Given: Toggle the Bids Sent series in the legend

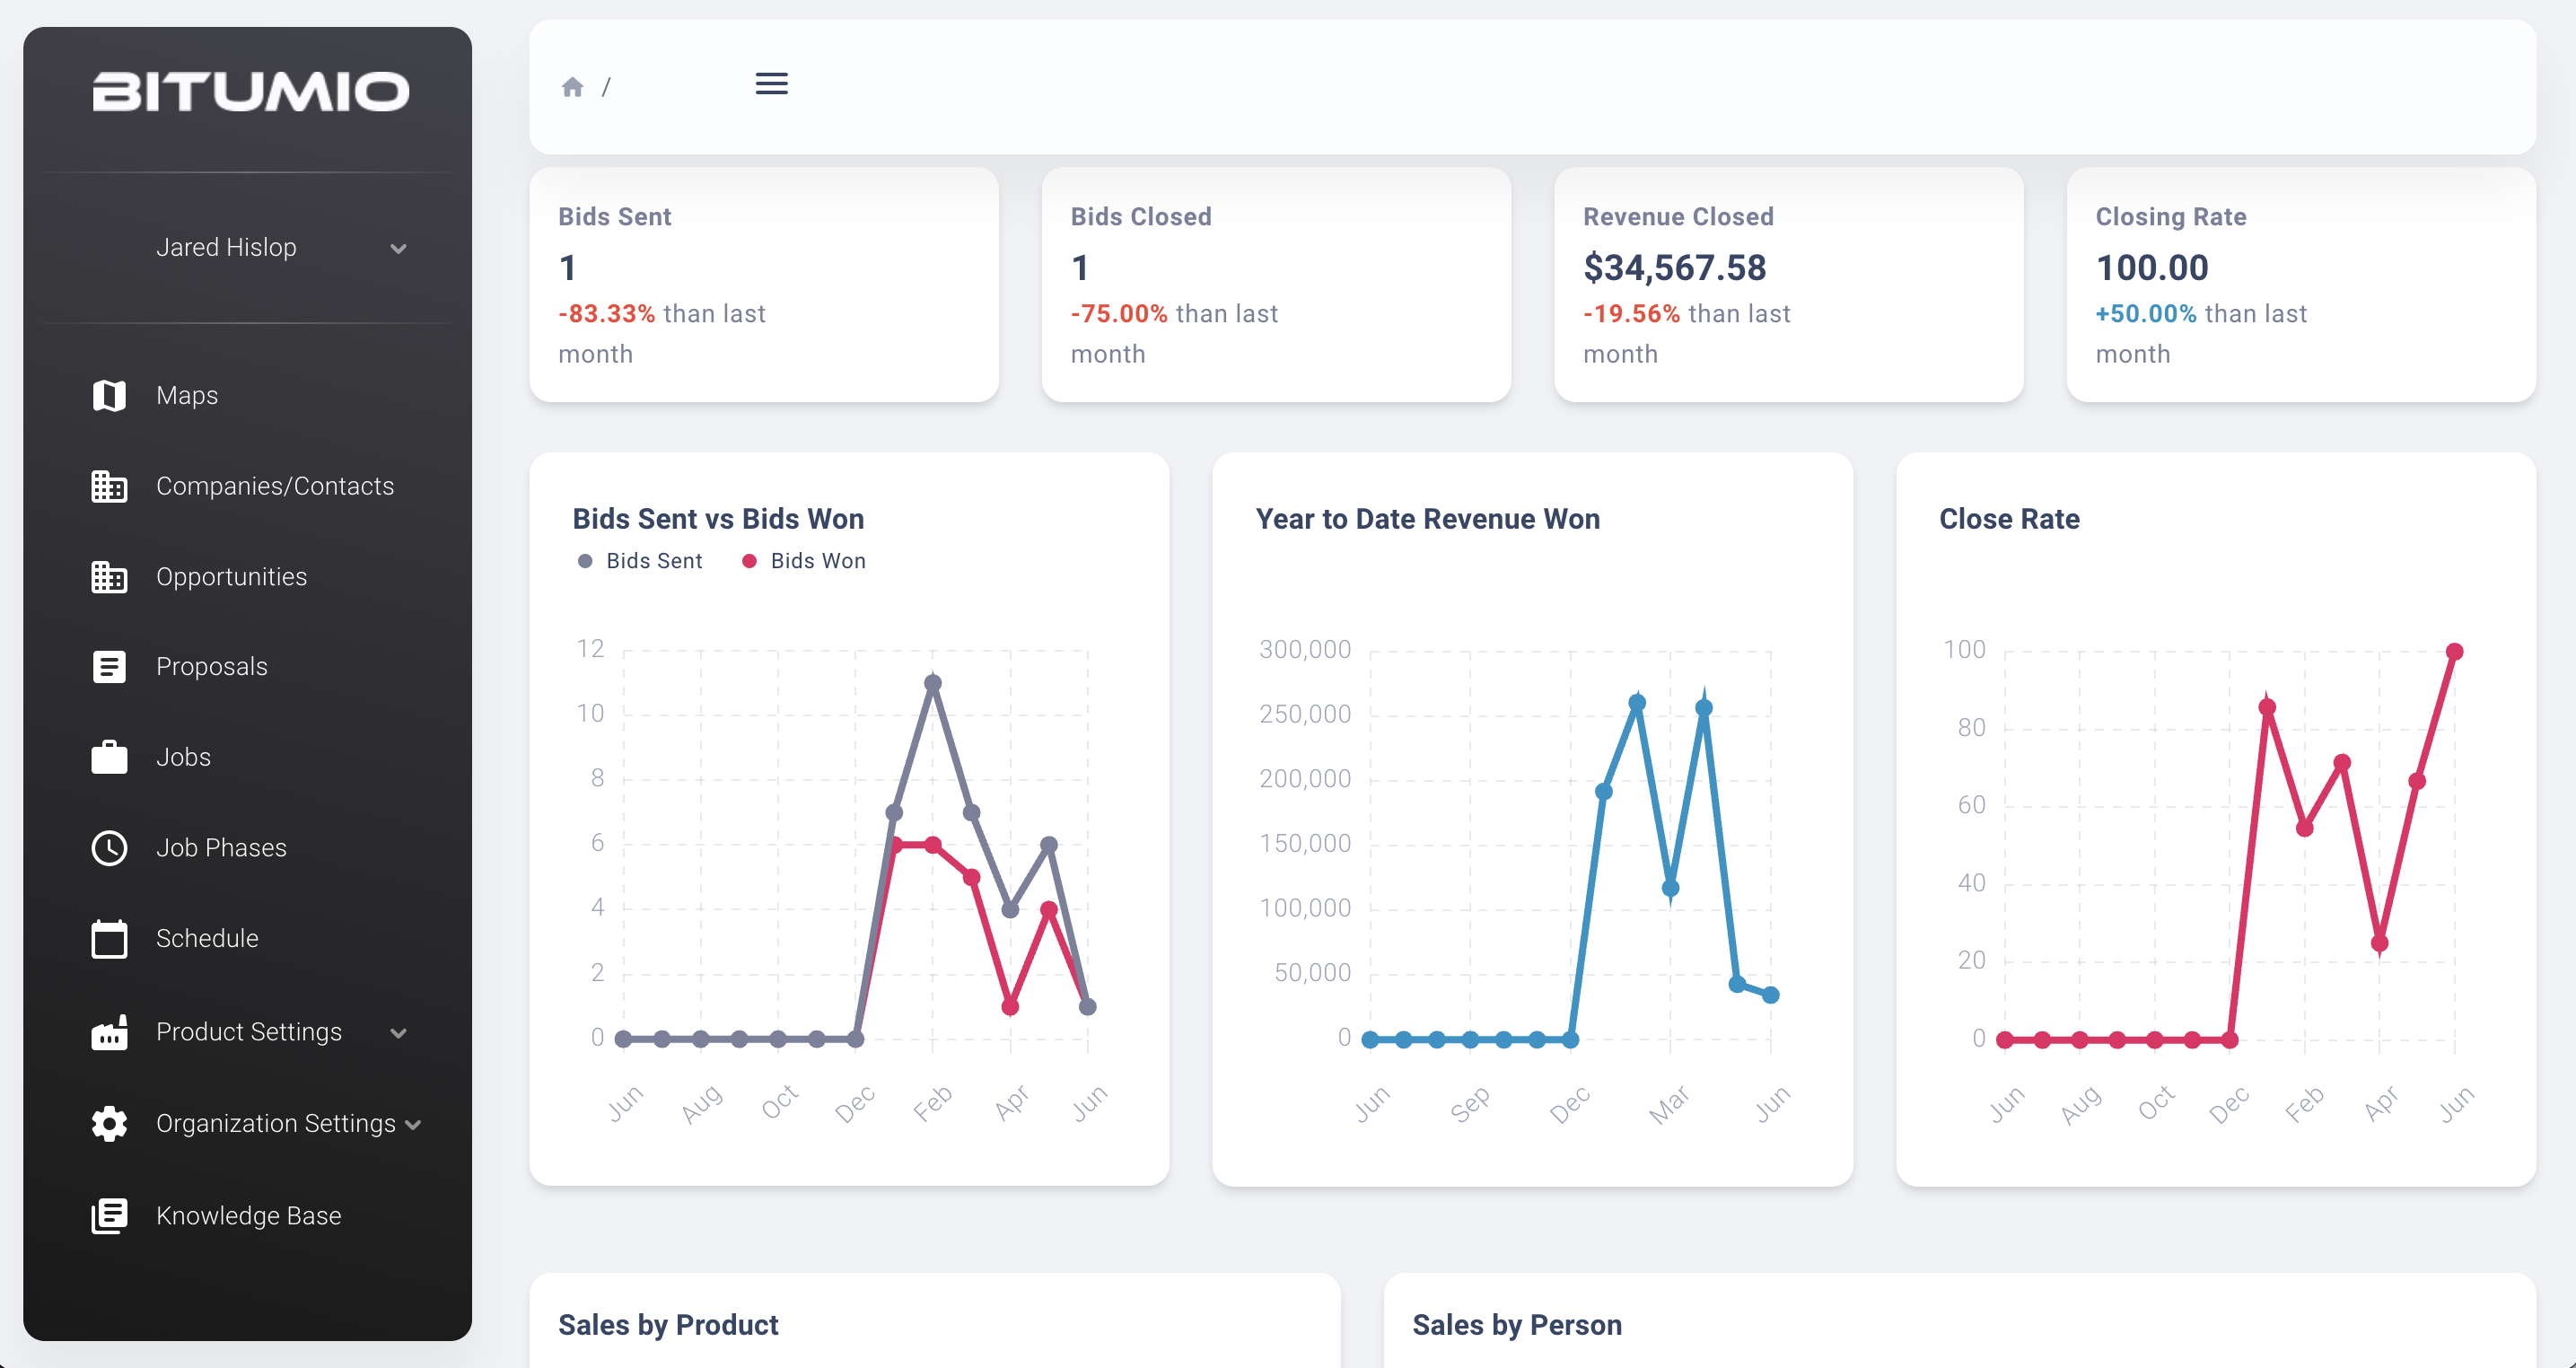Looking at the screenshot, I should pyautogui.click(x=585, y=560).
